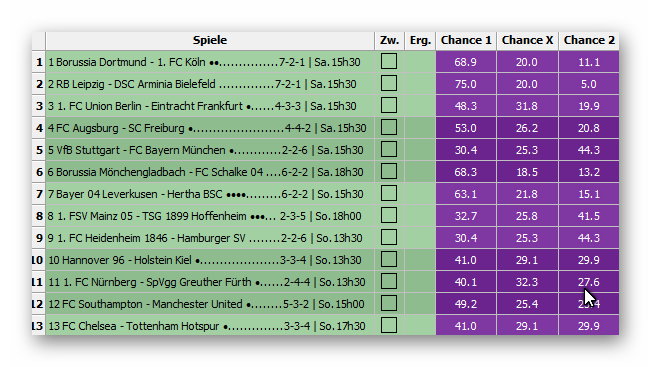Select the Erg. column header
This screenshot has width=651, height=367.
click(x=420, y=40)
